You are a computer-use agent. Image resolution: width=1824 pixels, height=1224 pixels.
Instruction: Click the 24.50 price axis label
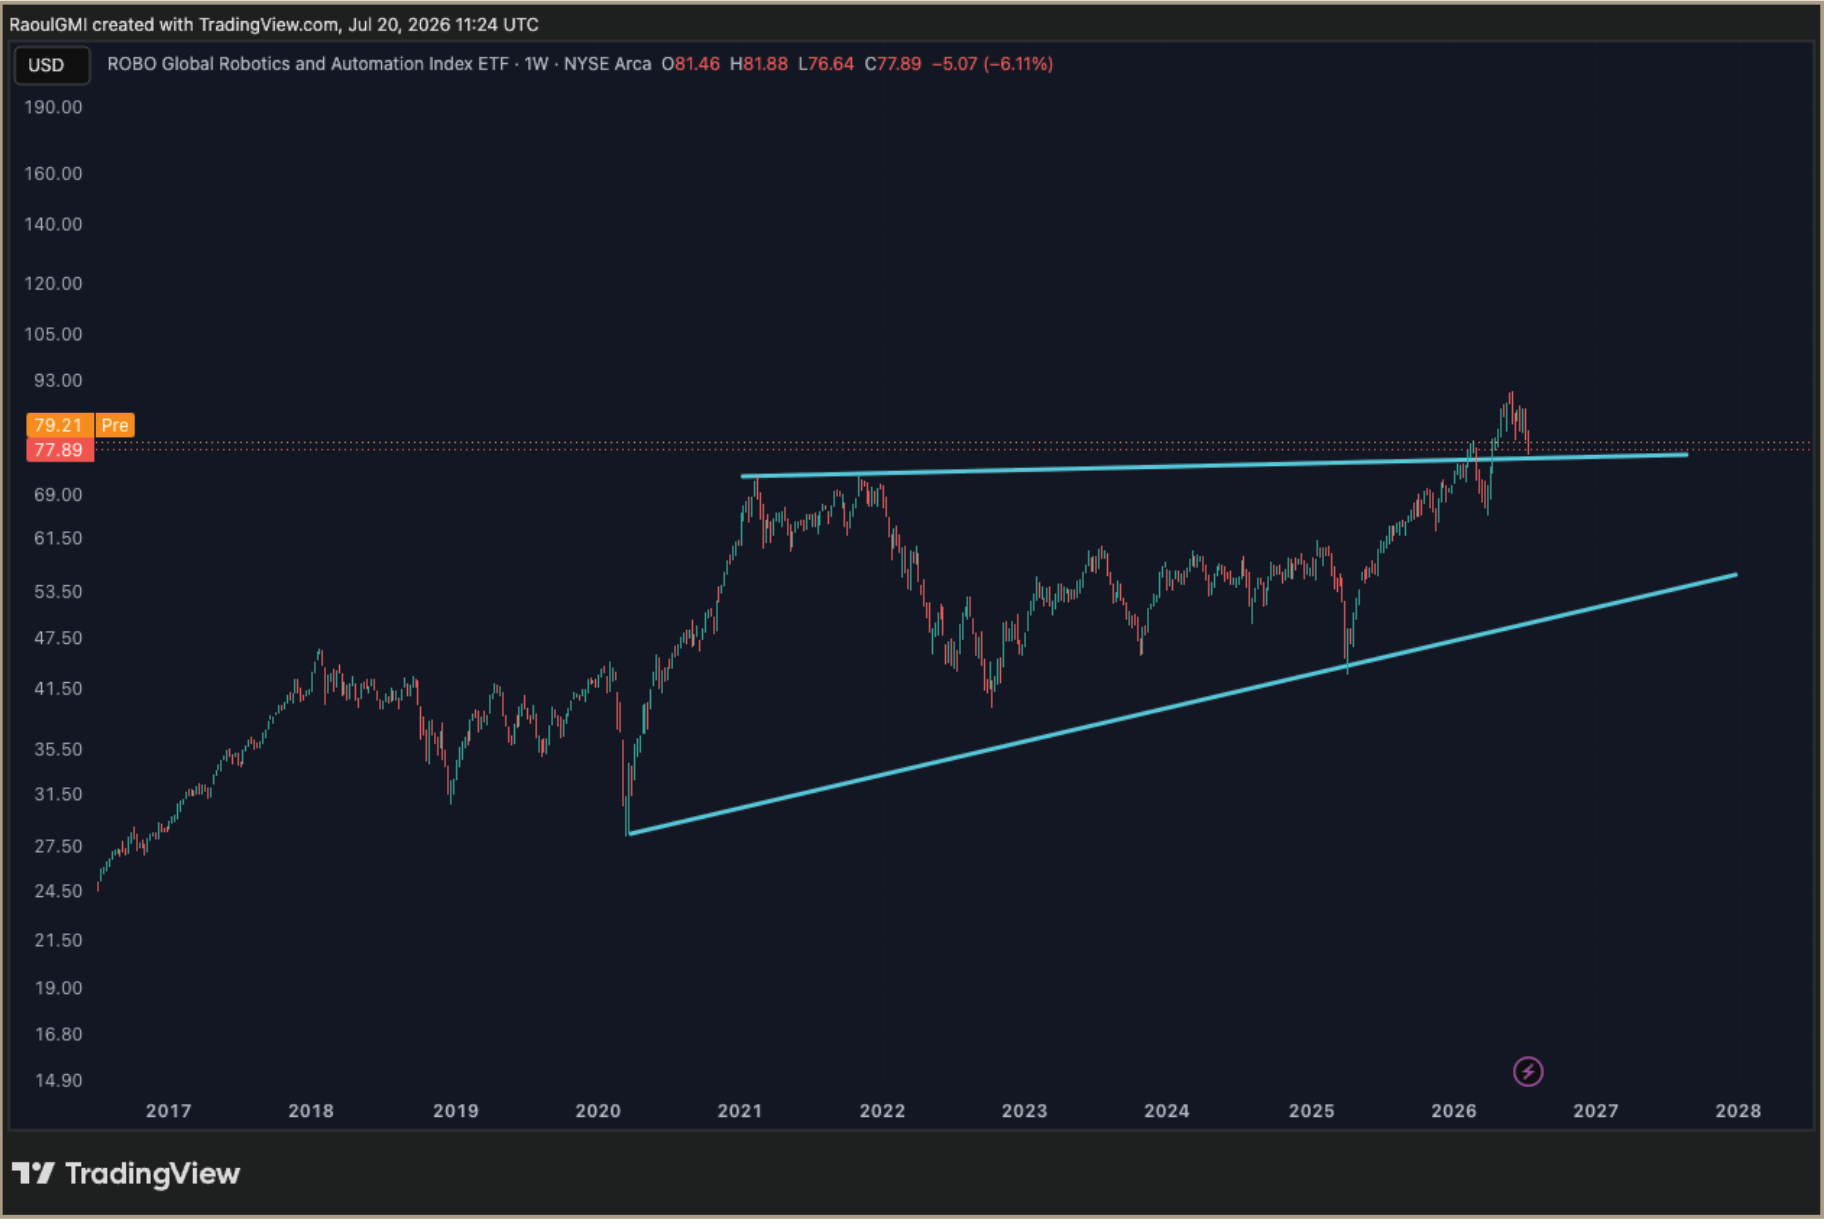(58, 891)
